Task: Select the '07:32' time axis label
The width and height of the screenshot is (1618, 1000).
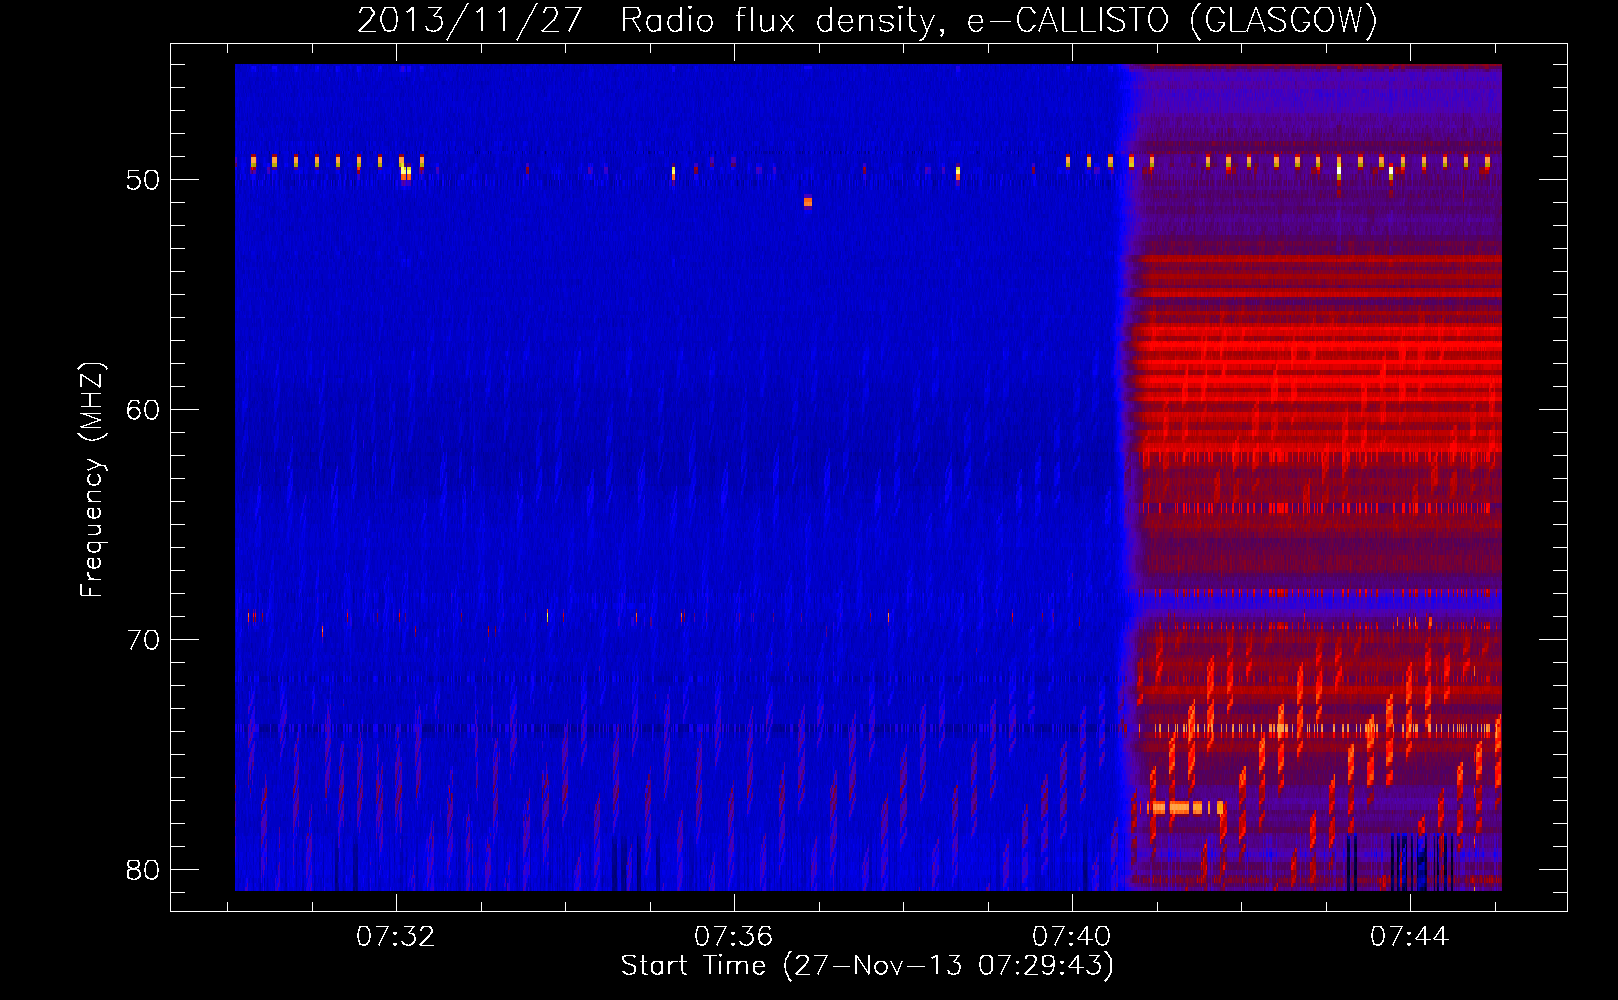Action: 396,937
